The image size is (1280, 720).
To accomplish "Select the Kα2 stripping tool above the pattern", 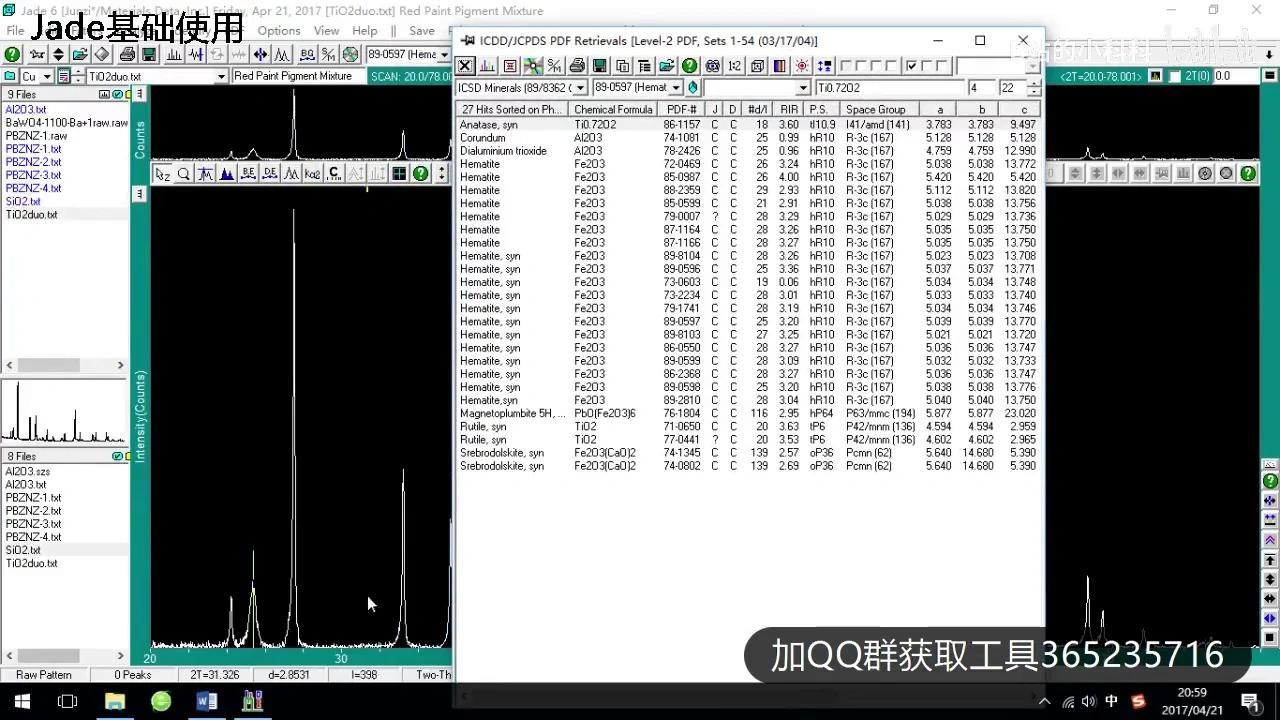I will point(312,173).
